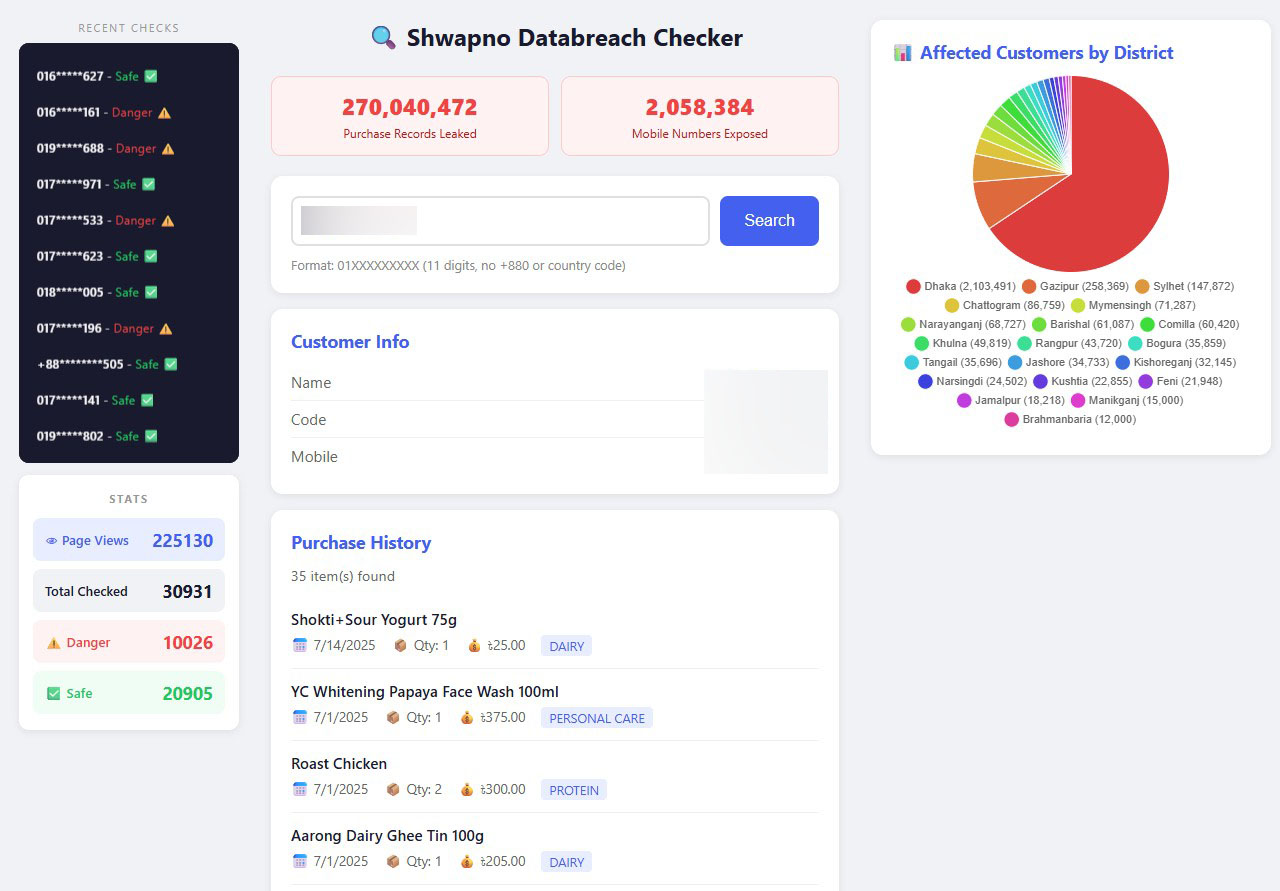
Task: Click the magnifier icon beside Shwapno Databreach Checker
Action: [384, 38]
